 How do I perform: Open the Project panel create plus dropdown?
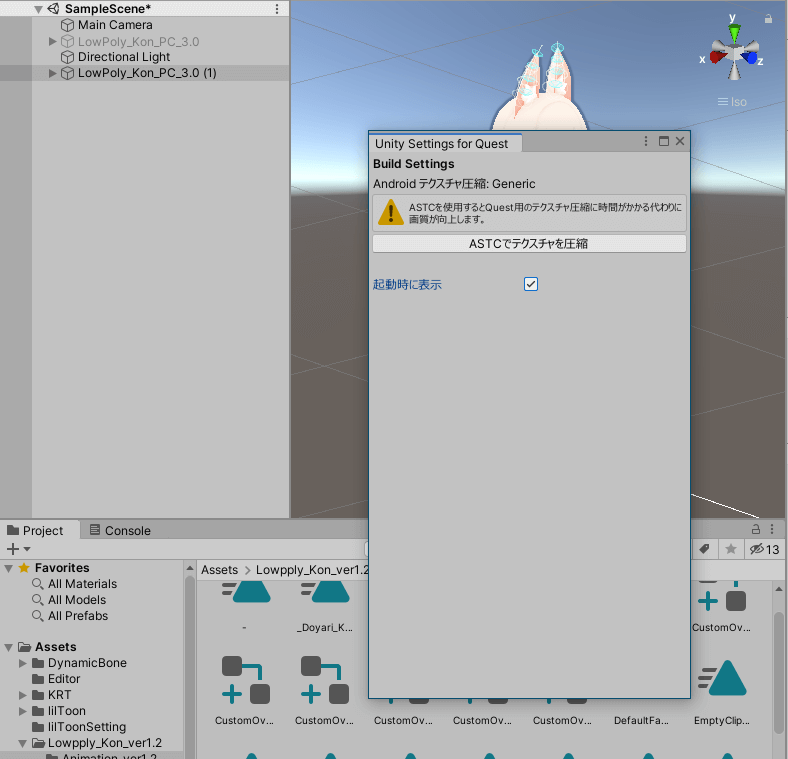pyautogui.click(x=18, y=549)
